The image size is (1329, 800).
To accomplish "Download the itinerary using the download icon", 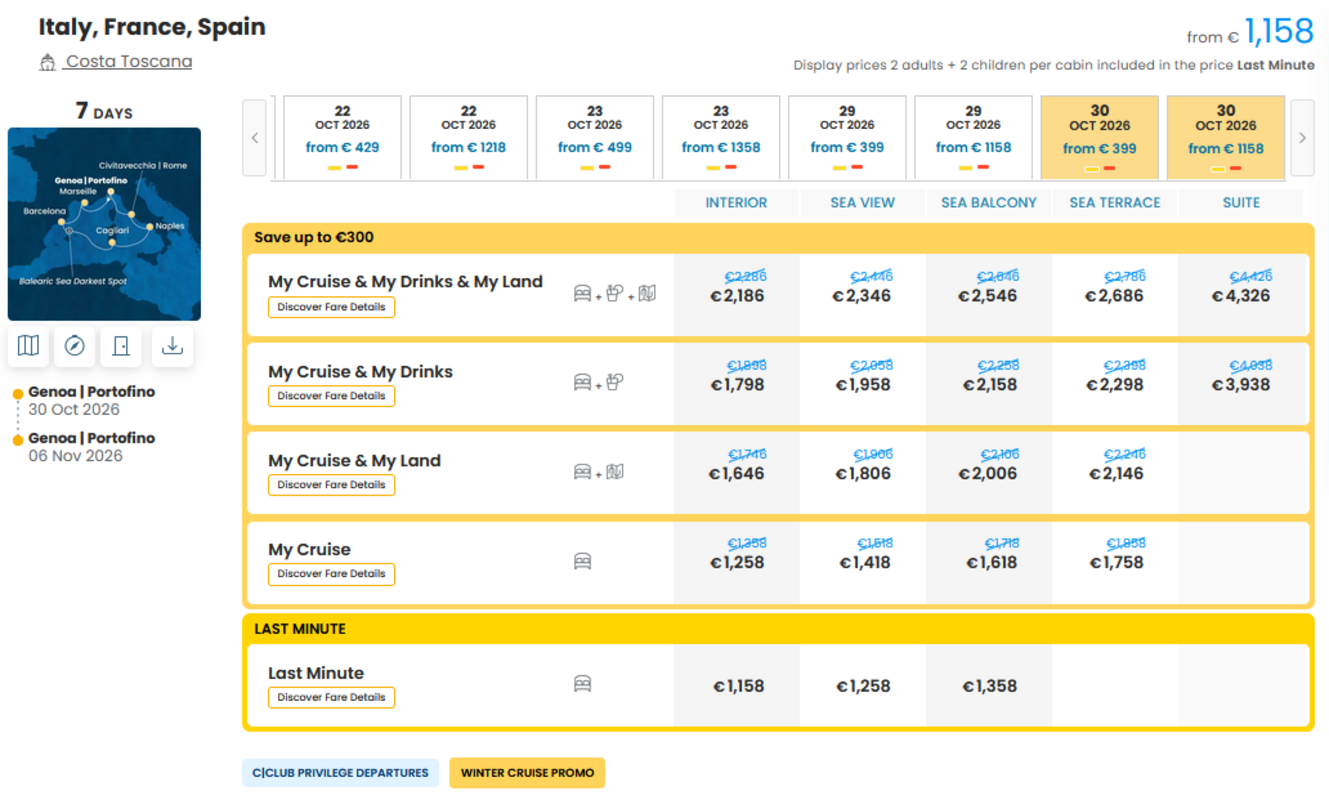I will (172, 346).
